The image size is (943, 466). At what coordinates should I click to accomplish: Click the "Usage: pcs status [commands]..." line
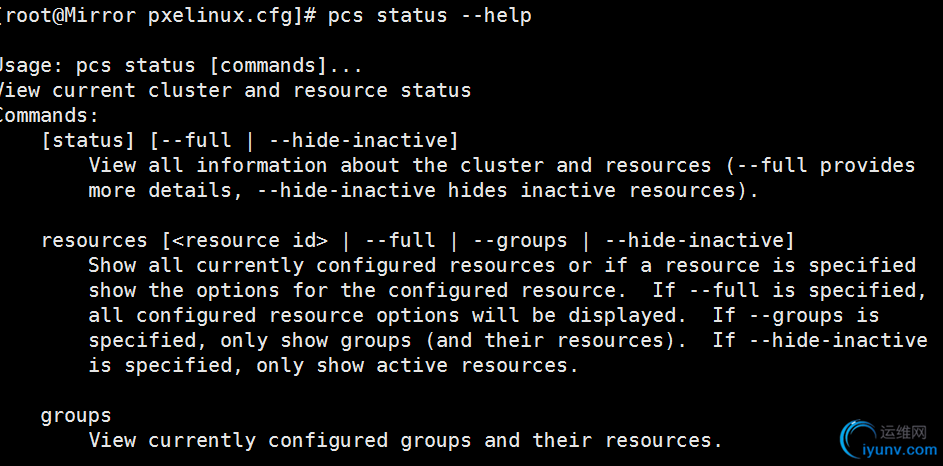click(x=180, y=66)
